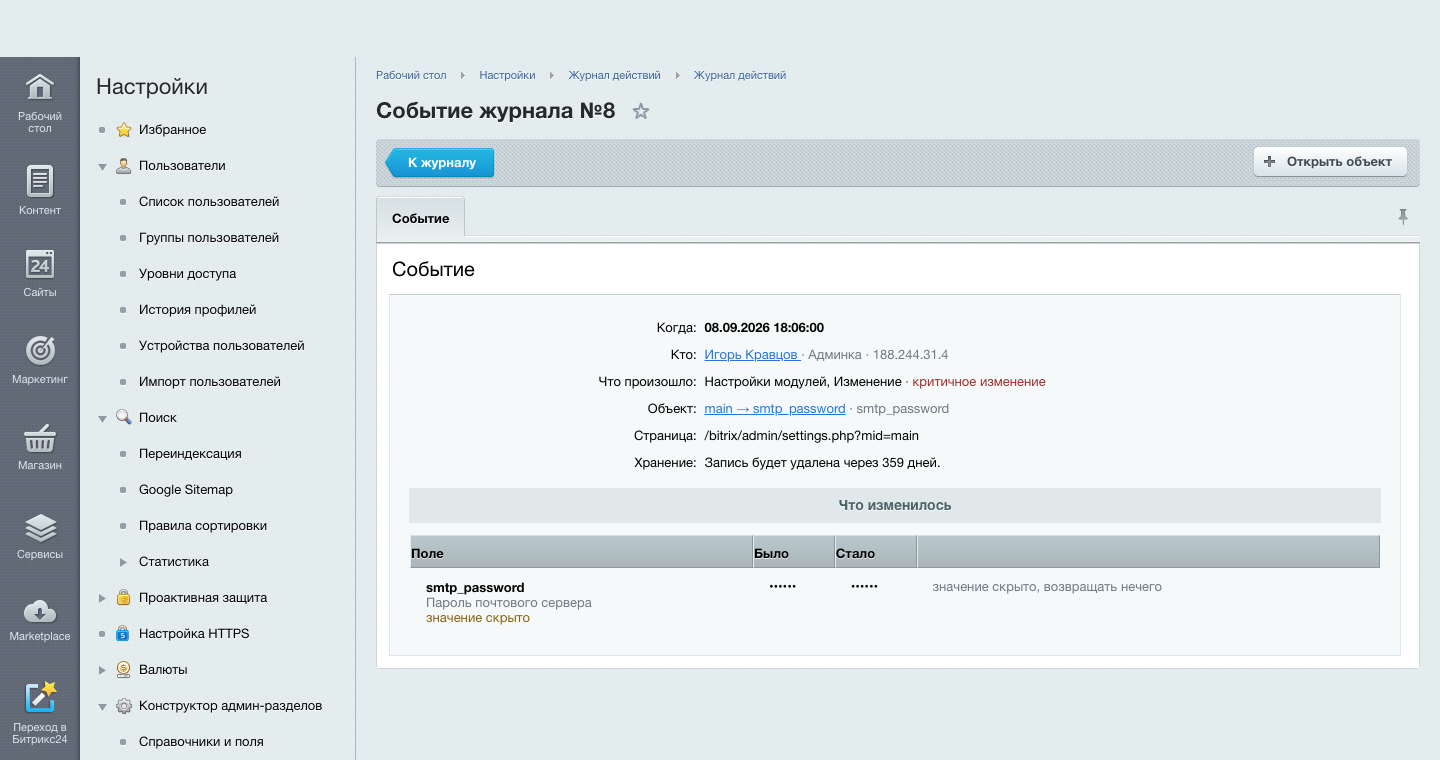Collapse the Поиск tree section
Screen dimensions: 1440x760
[102, 419]
